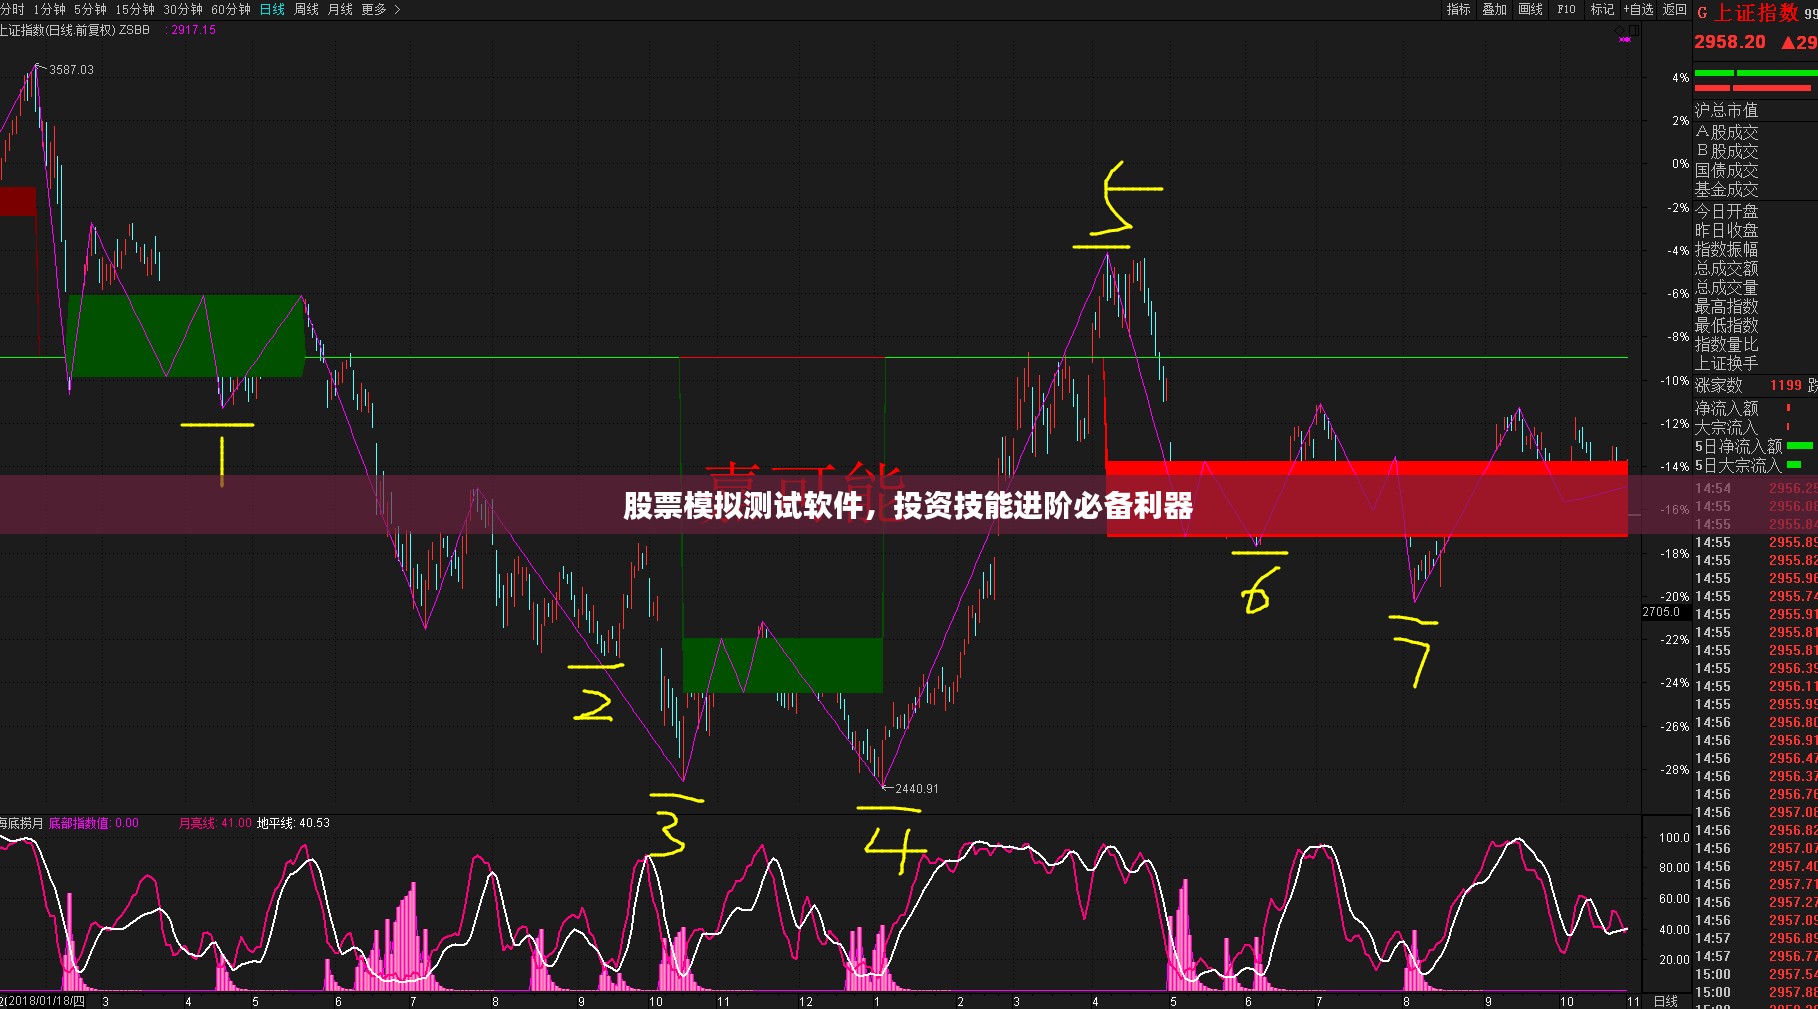Open the F10 company info
This screenshot has width=1818, height=1009.
1566,9
